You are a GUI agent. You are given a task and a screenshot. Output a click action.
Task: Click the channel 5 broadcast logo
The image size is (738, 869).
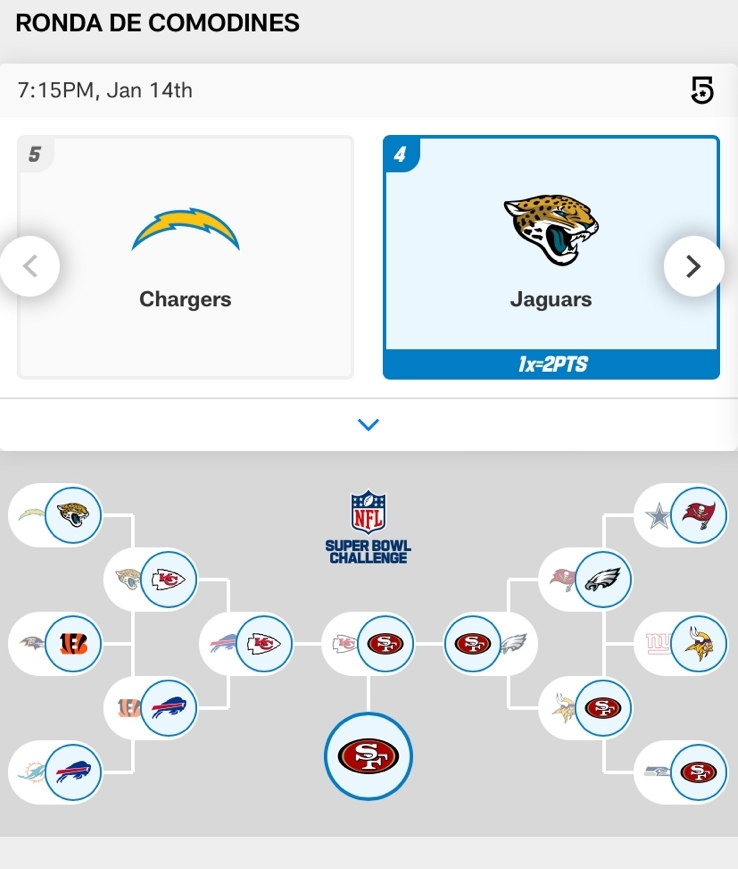[x=703, y=91]
